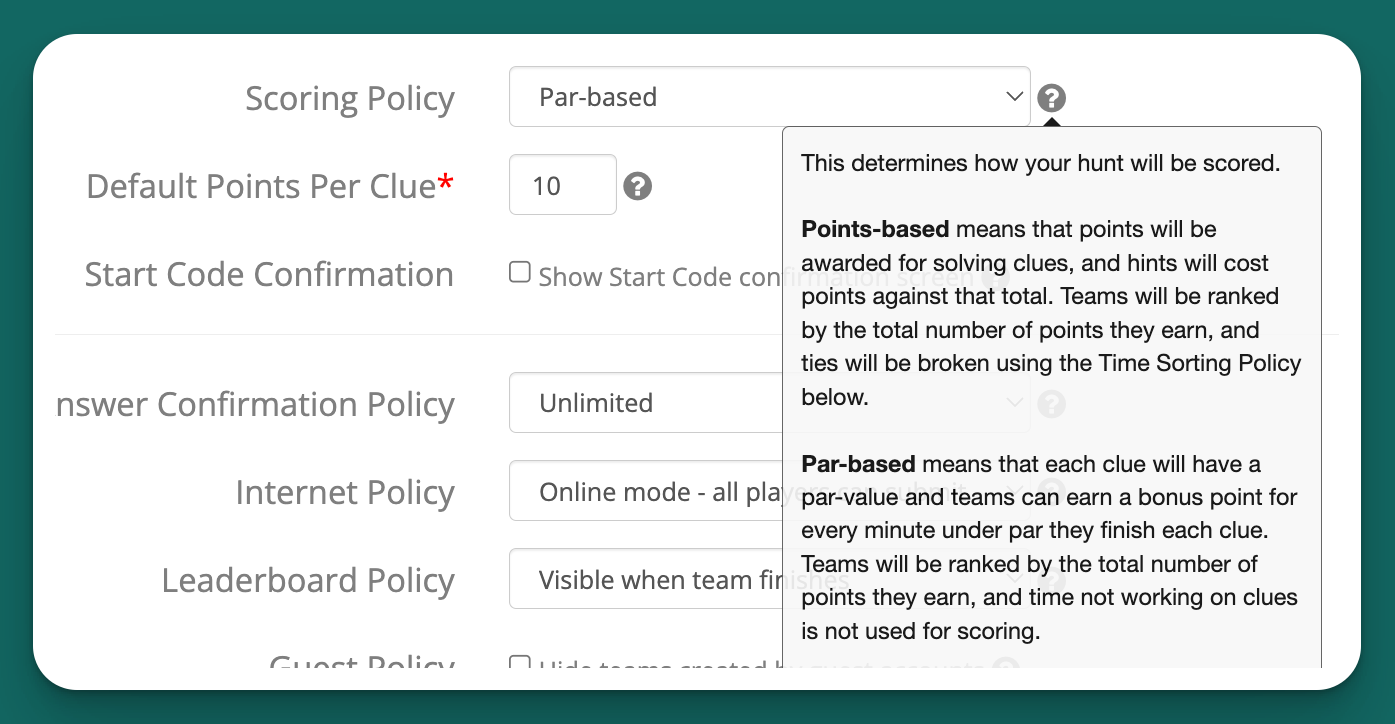1395x724 pixels.
Task: Open the Par-based Scoring Policy dropdown
Action: point(769,97)
